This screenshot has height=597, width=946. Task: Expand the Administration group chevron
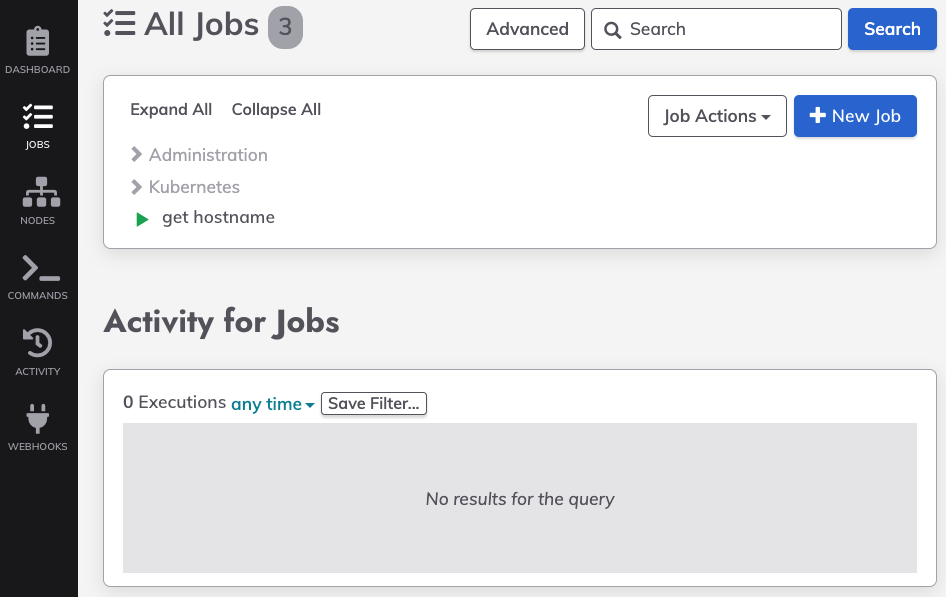136,155
